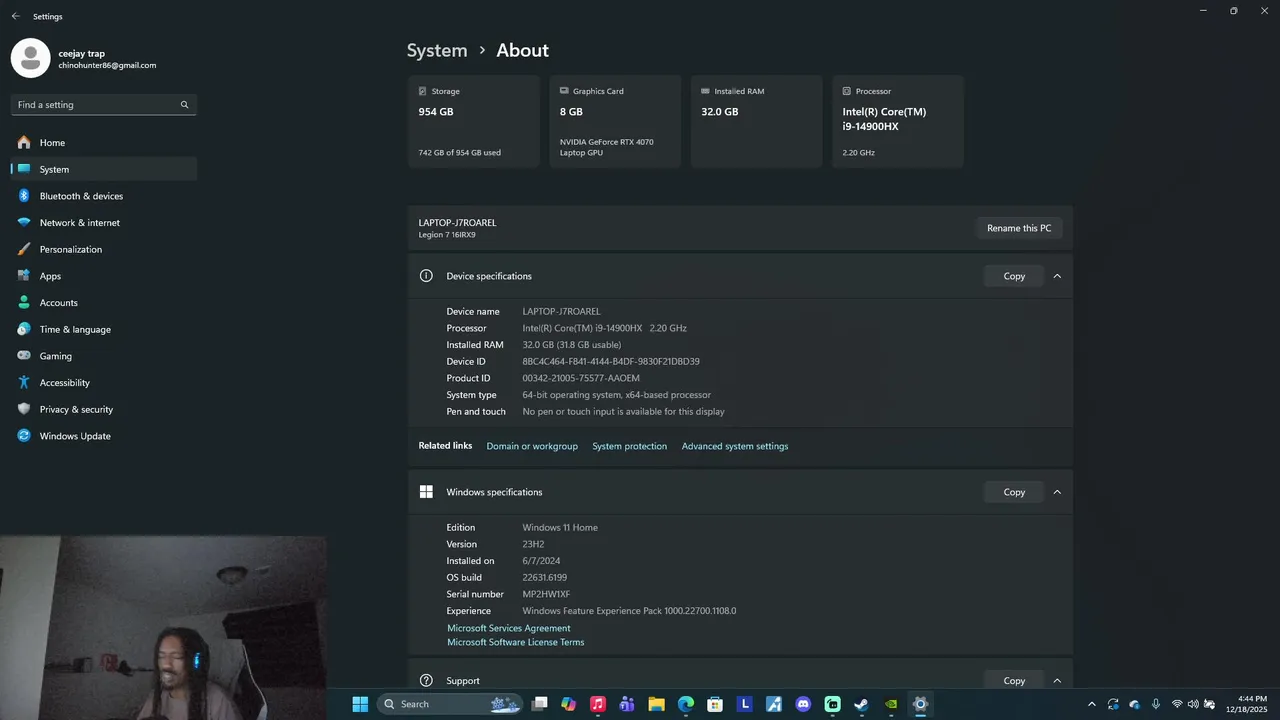Open the Graphics Card 8 GB card
This screenshot has height=720, width=1280.
(x=615, y=121)
